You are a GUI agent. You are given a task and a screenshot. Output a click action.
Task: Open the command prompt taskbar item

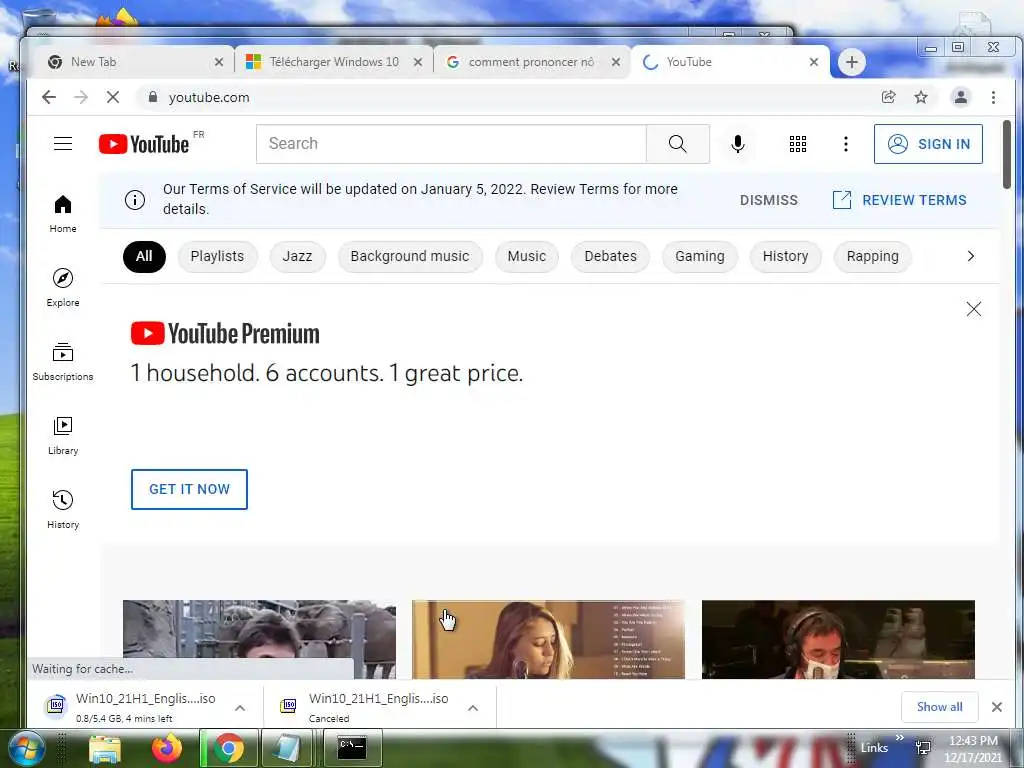point(352,748)
